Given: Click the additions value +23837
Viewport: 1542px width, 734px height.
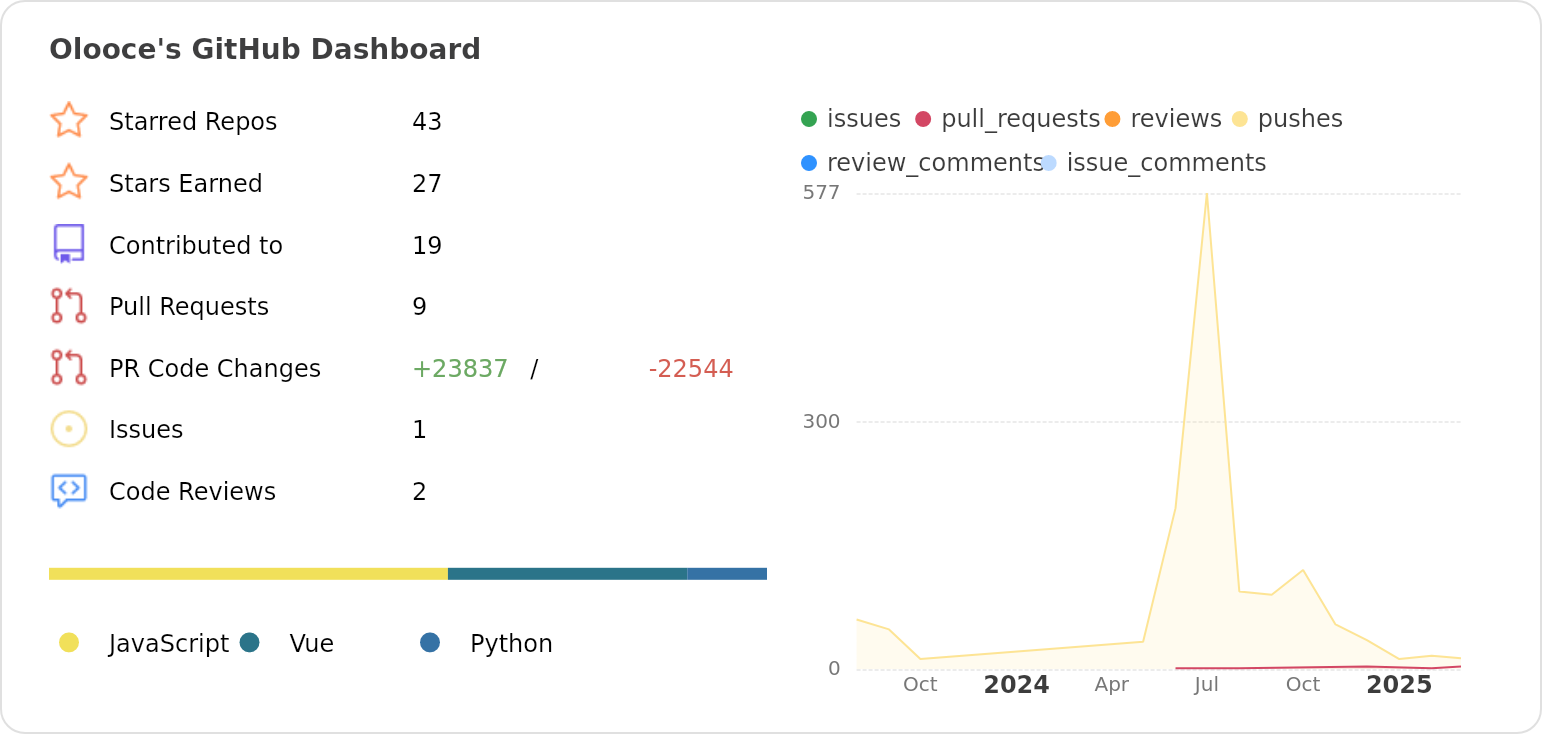Looking at the screenshot, I should [x=460, y=369].
